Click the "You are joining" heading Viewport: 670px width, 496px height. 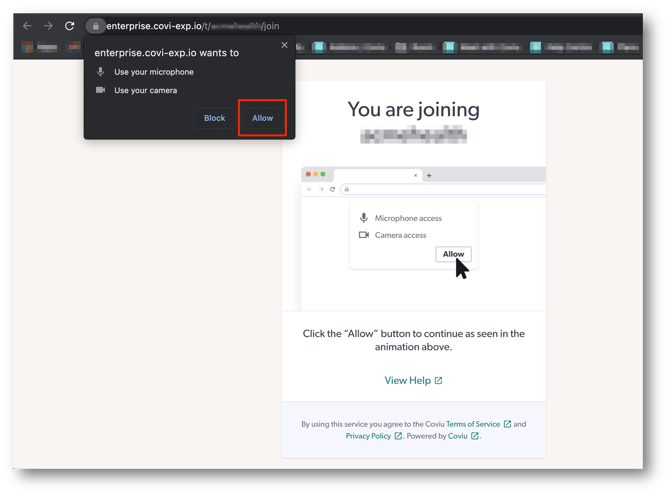click(413, 110)
